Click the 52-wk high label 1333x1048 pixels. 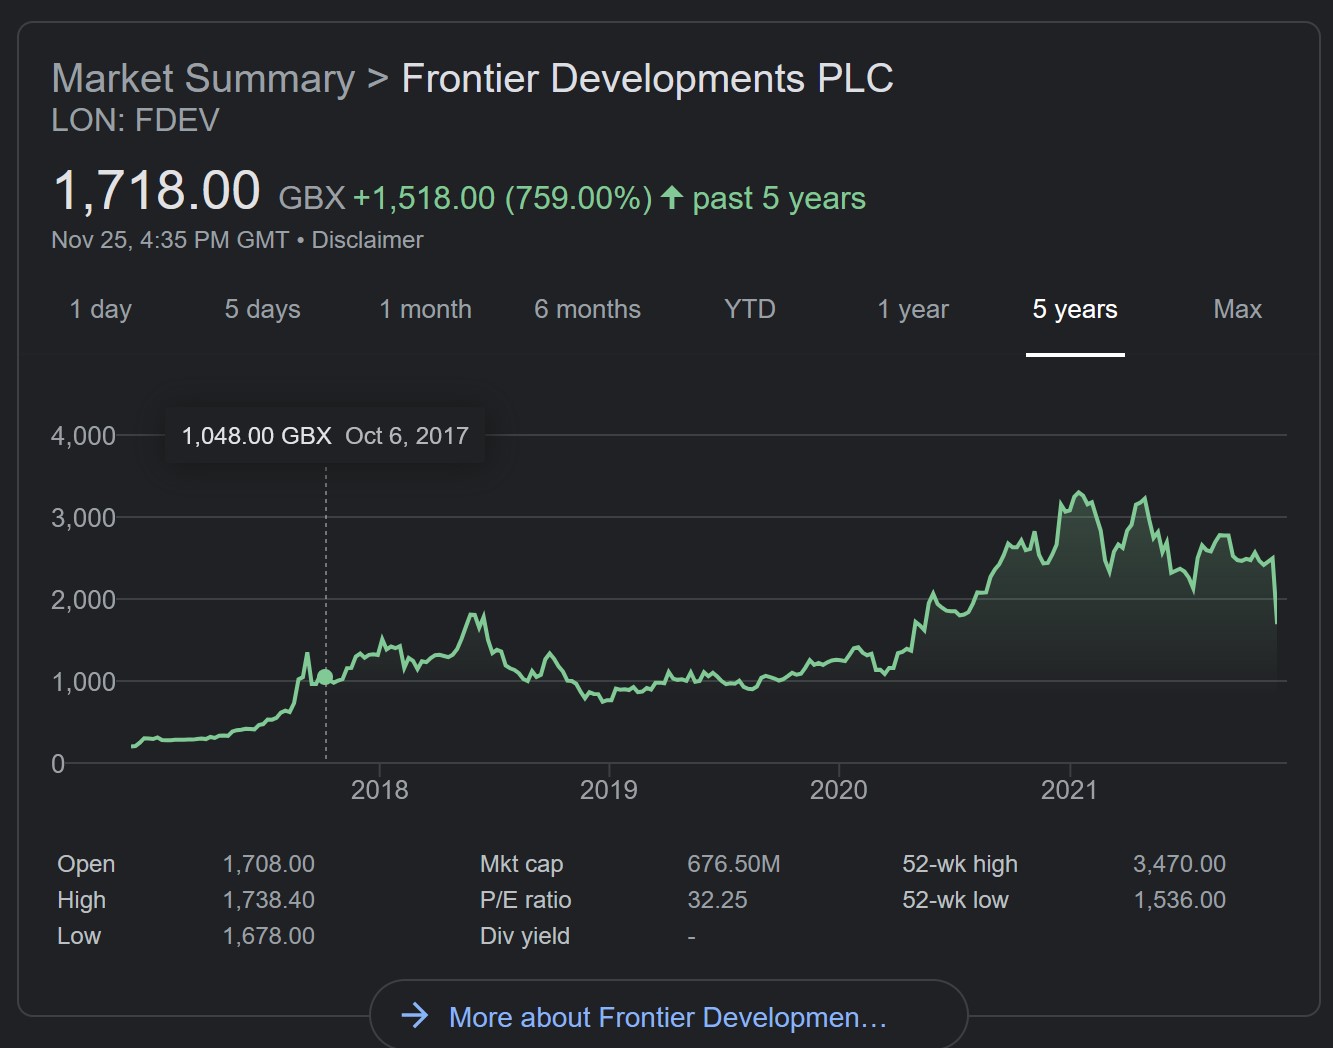[960, 864]
